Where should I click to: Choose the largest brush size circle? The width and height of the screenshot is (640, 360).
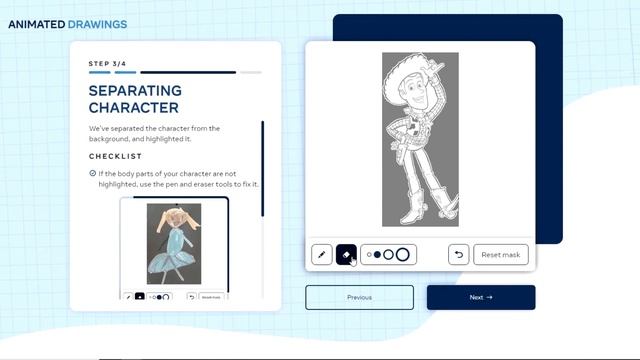[x=402, y=255]
